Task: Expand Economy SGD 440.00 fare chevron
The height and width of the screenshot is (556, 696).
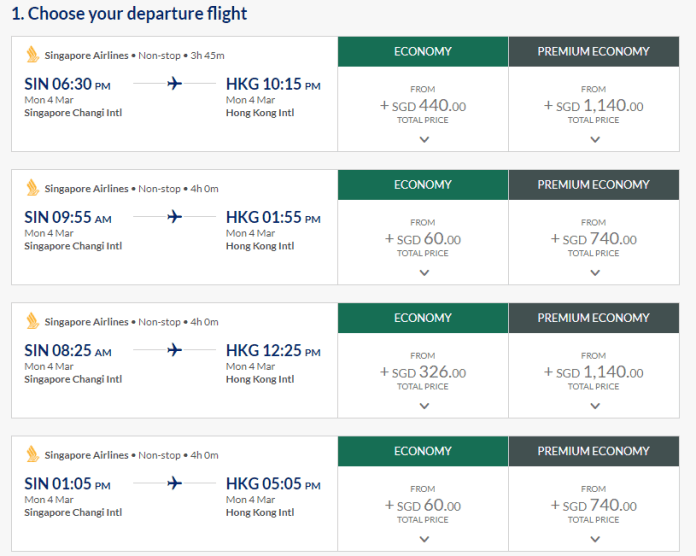Action: coord(423,139)
